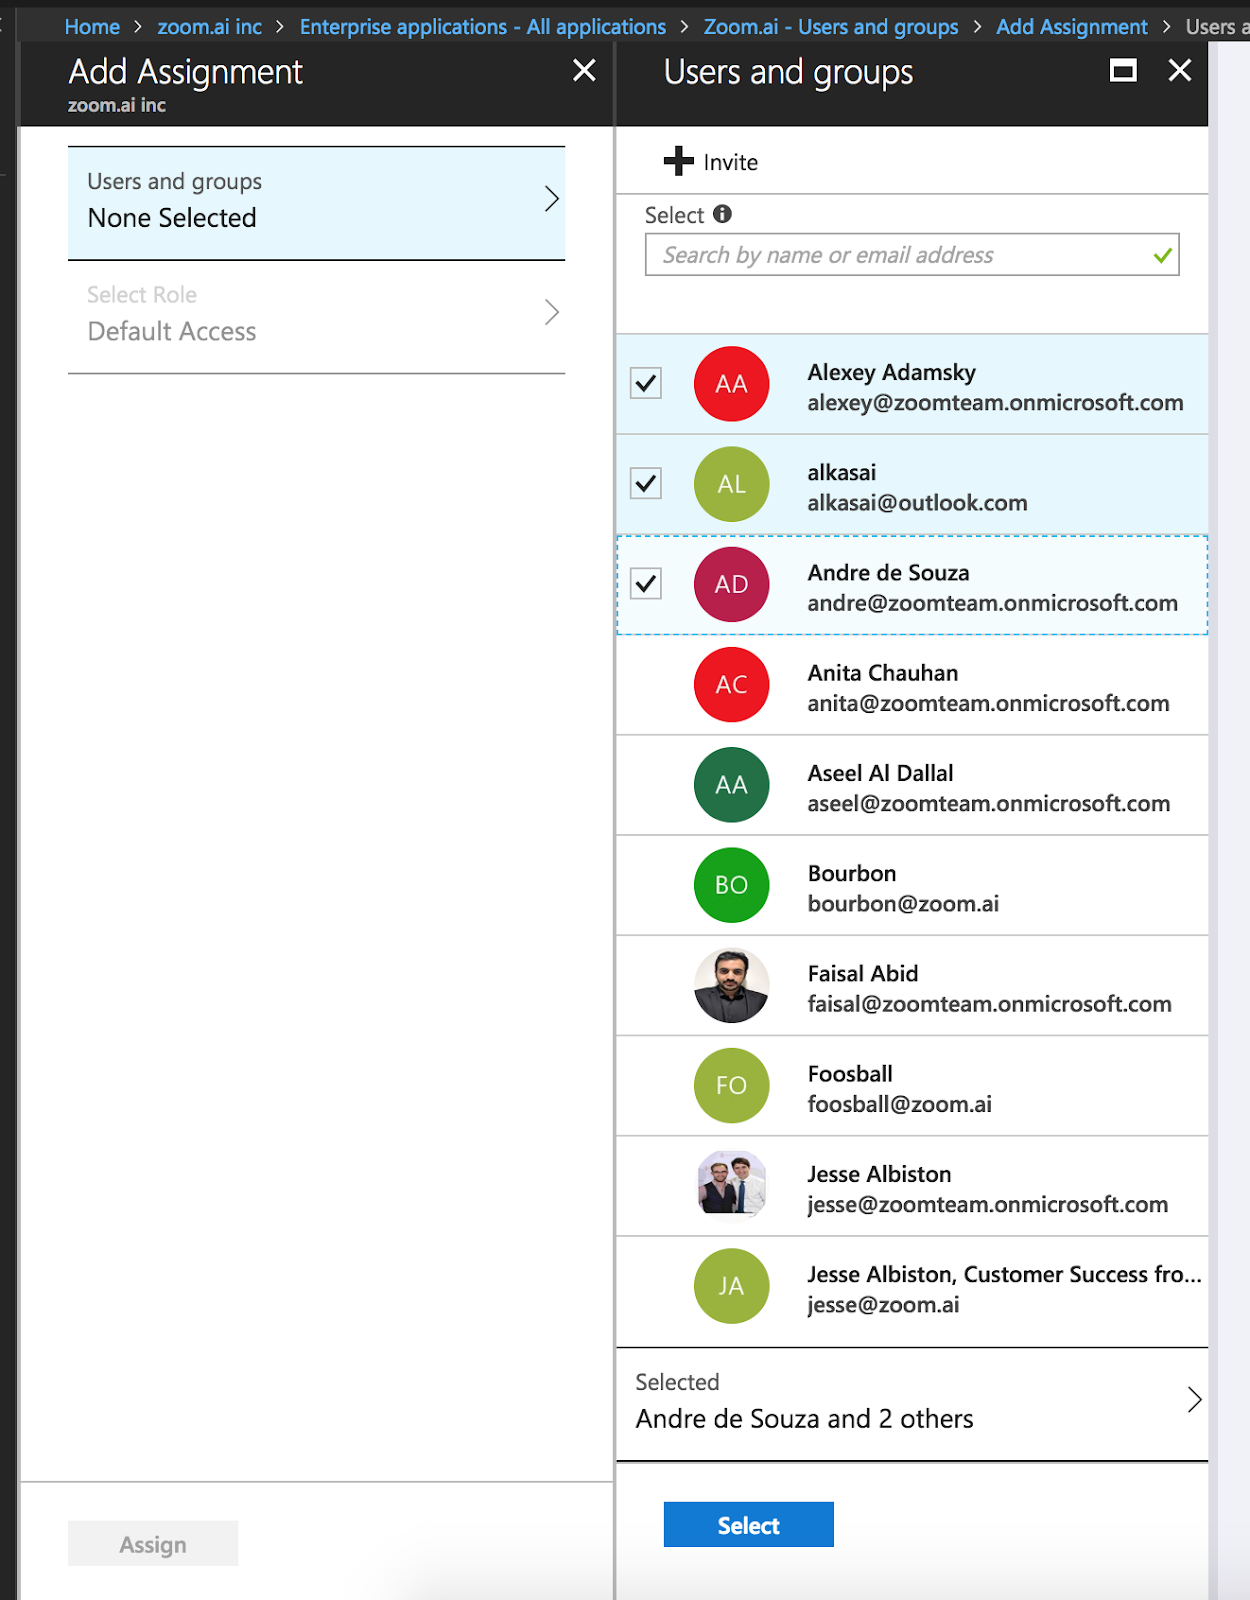The width and height of the screenshot is (1250, 1600).
Task: Select the Foosball user name
Action: tap(850, 1074)
